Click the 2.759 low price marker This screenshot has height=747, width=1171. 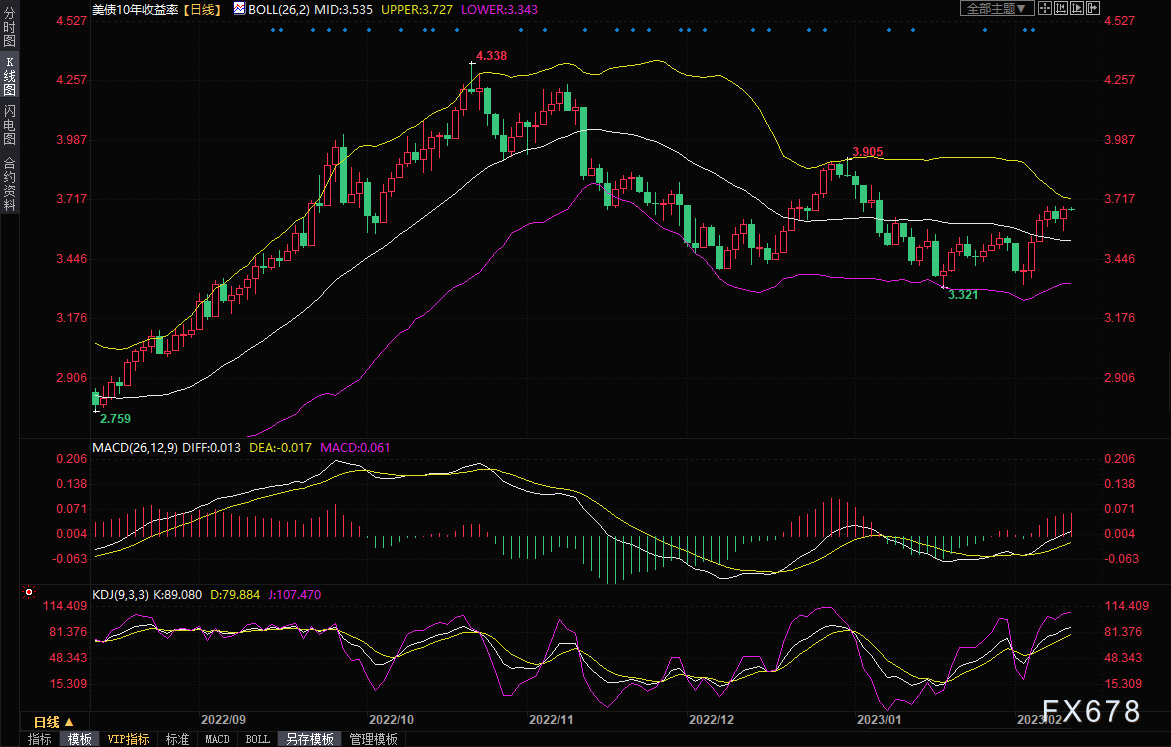click(x=115, y=418)
